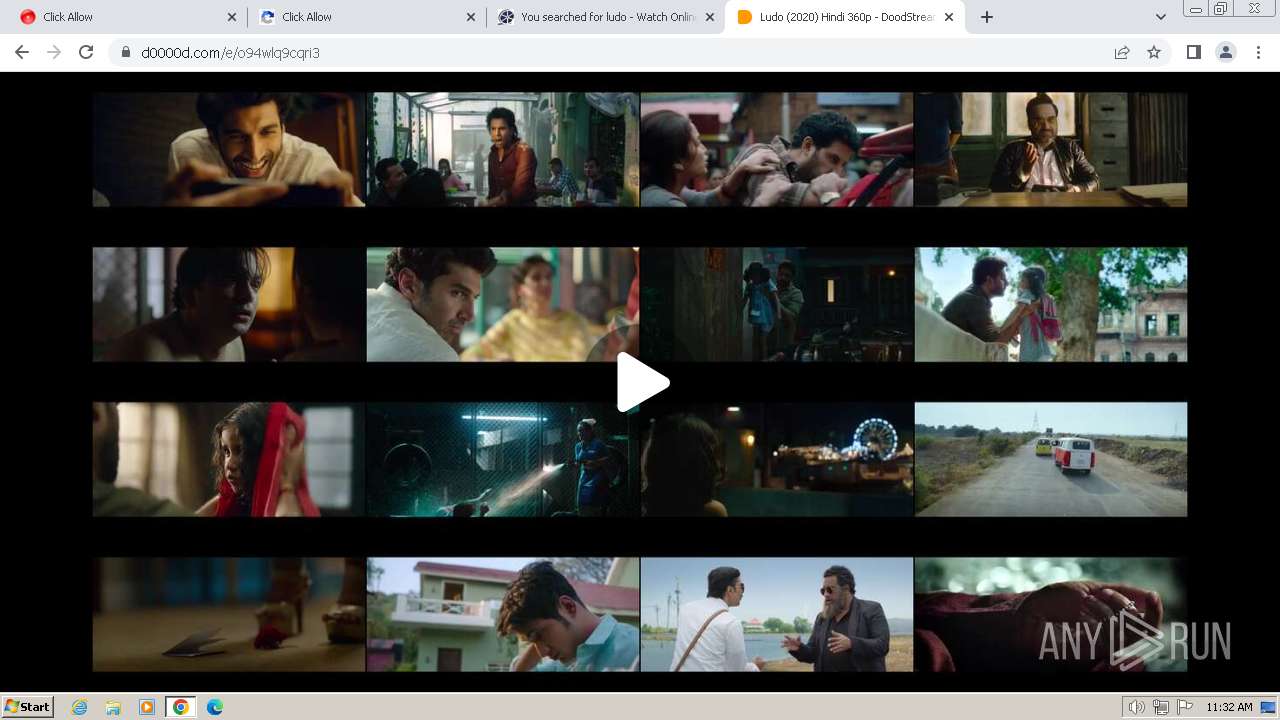Click the forward navigation arrow
The height and width of the screenshot is (720, 1280).
tap(54, 52)
